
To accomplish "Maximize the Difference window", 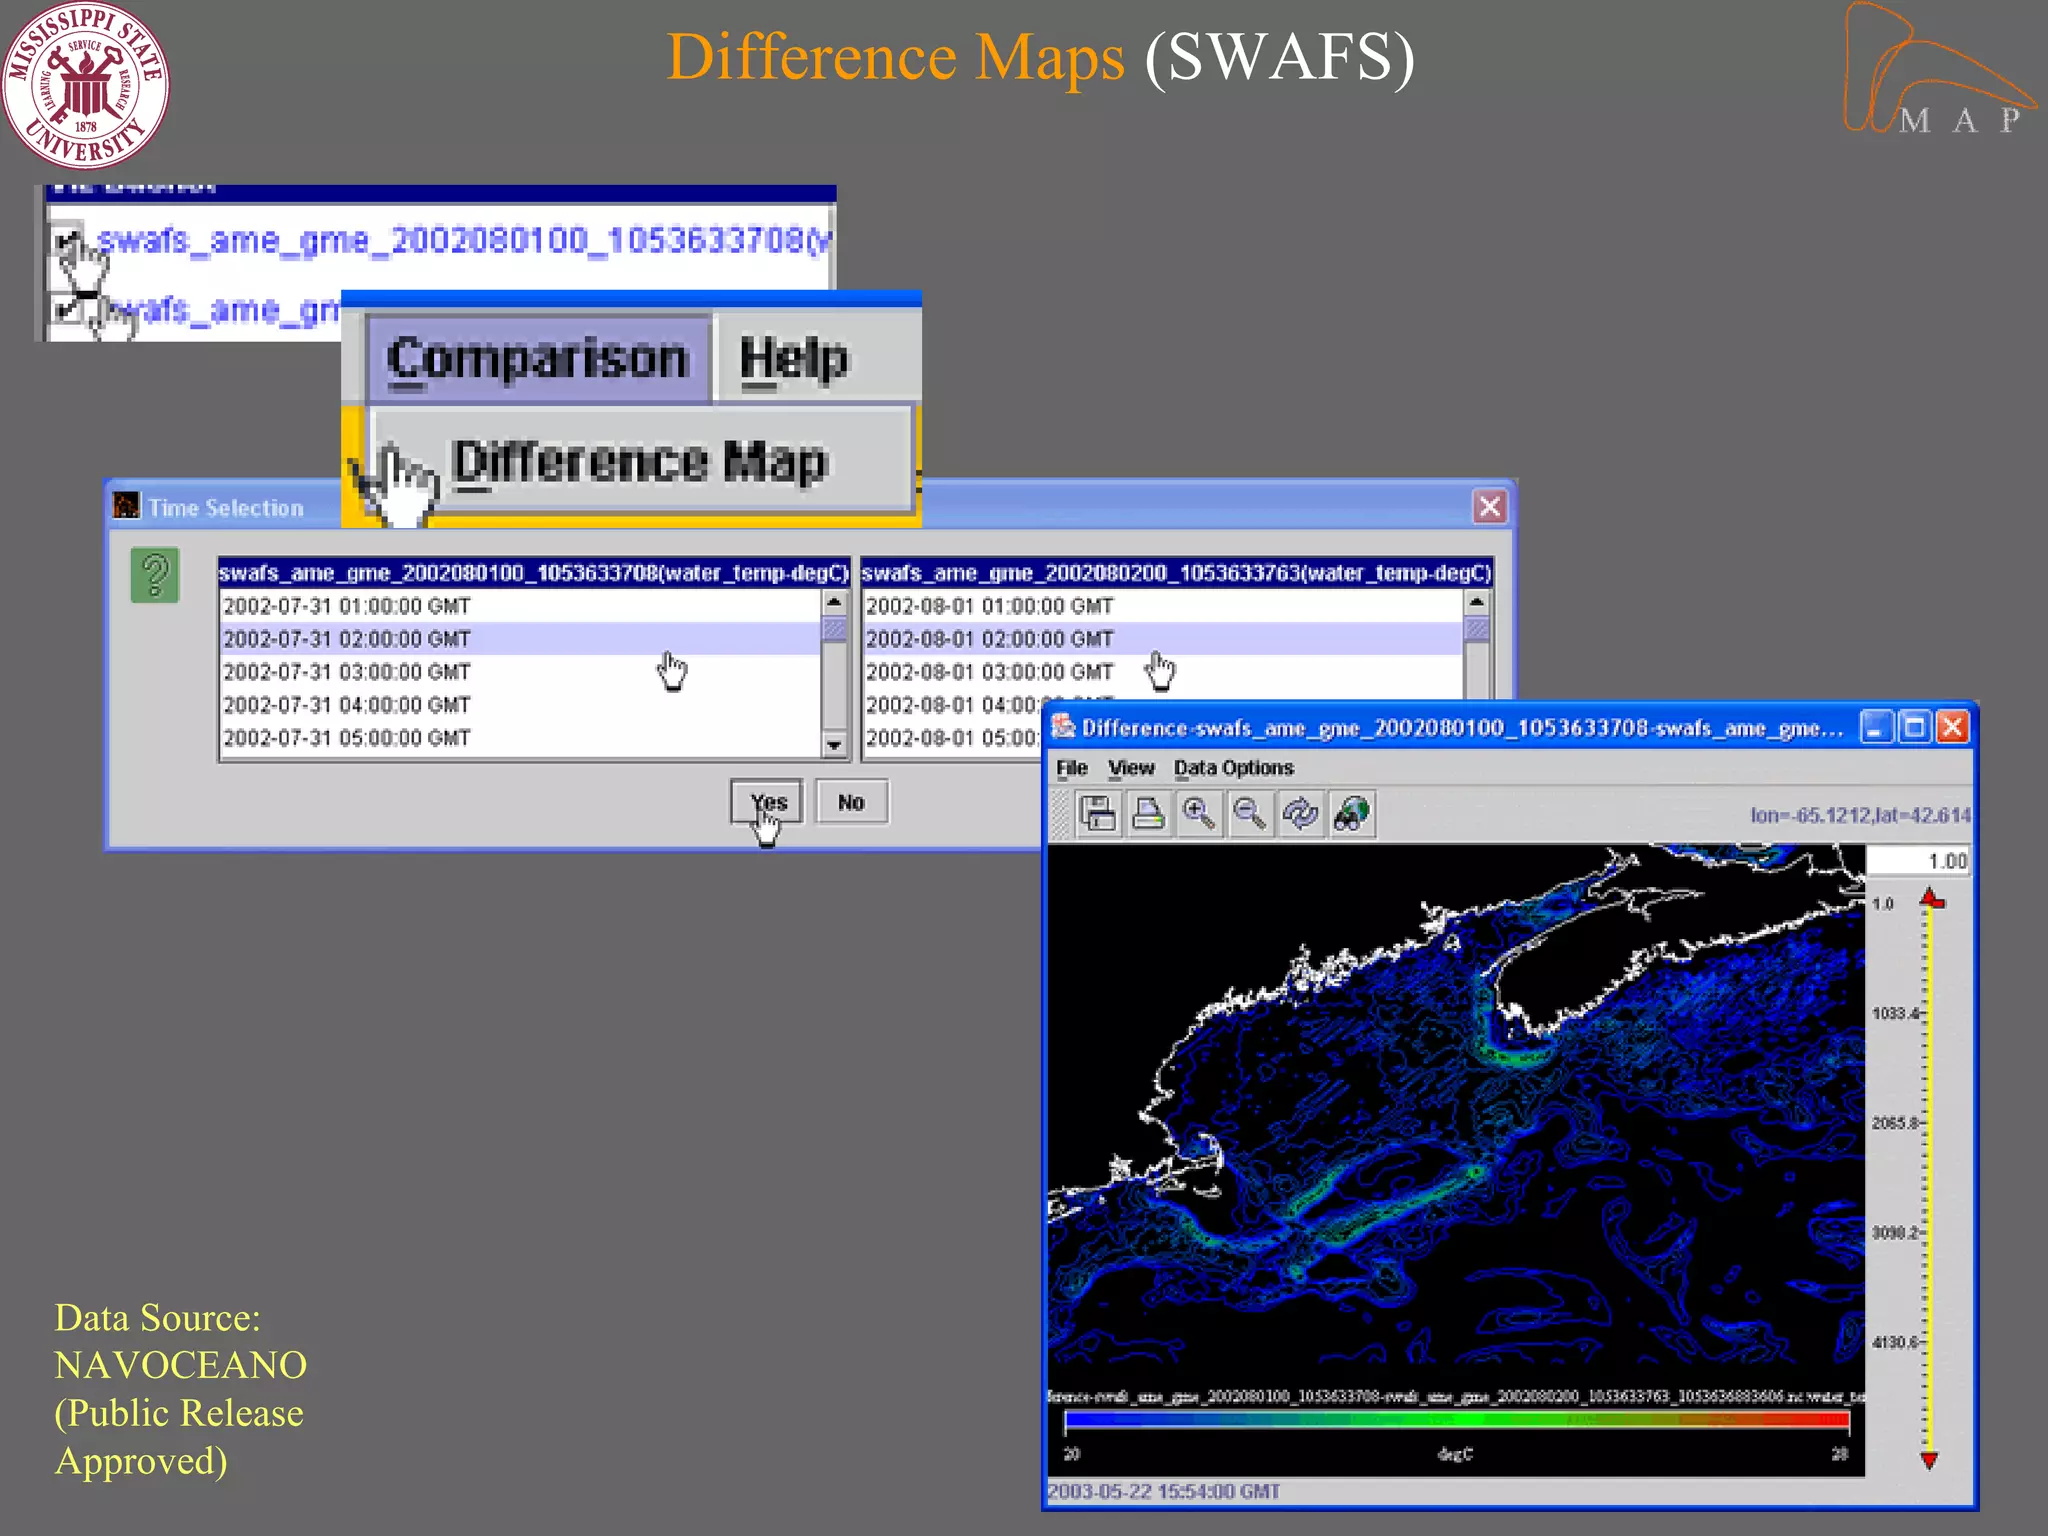I will click(1915, 727).
